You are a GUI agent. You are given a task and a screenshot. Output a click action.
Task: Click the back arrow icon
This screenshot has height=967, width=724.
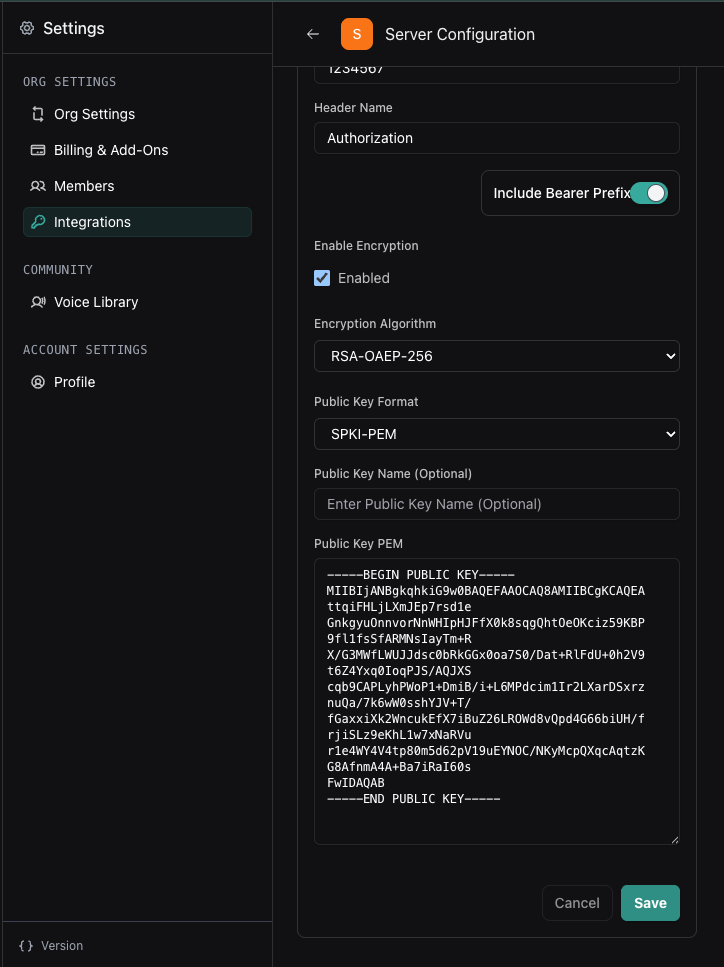pos(313,34)
